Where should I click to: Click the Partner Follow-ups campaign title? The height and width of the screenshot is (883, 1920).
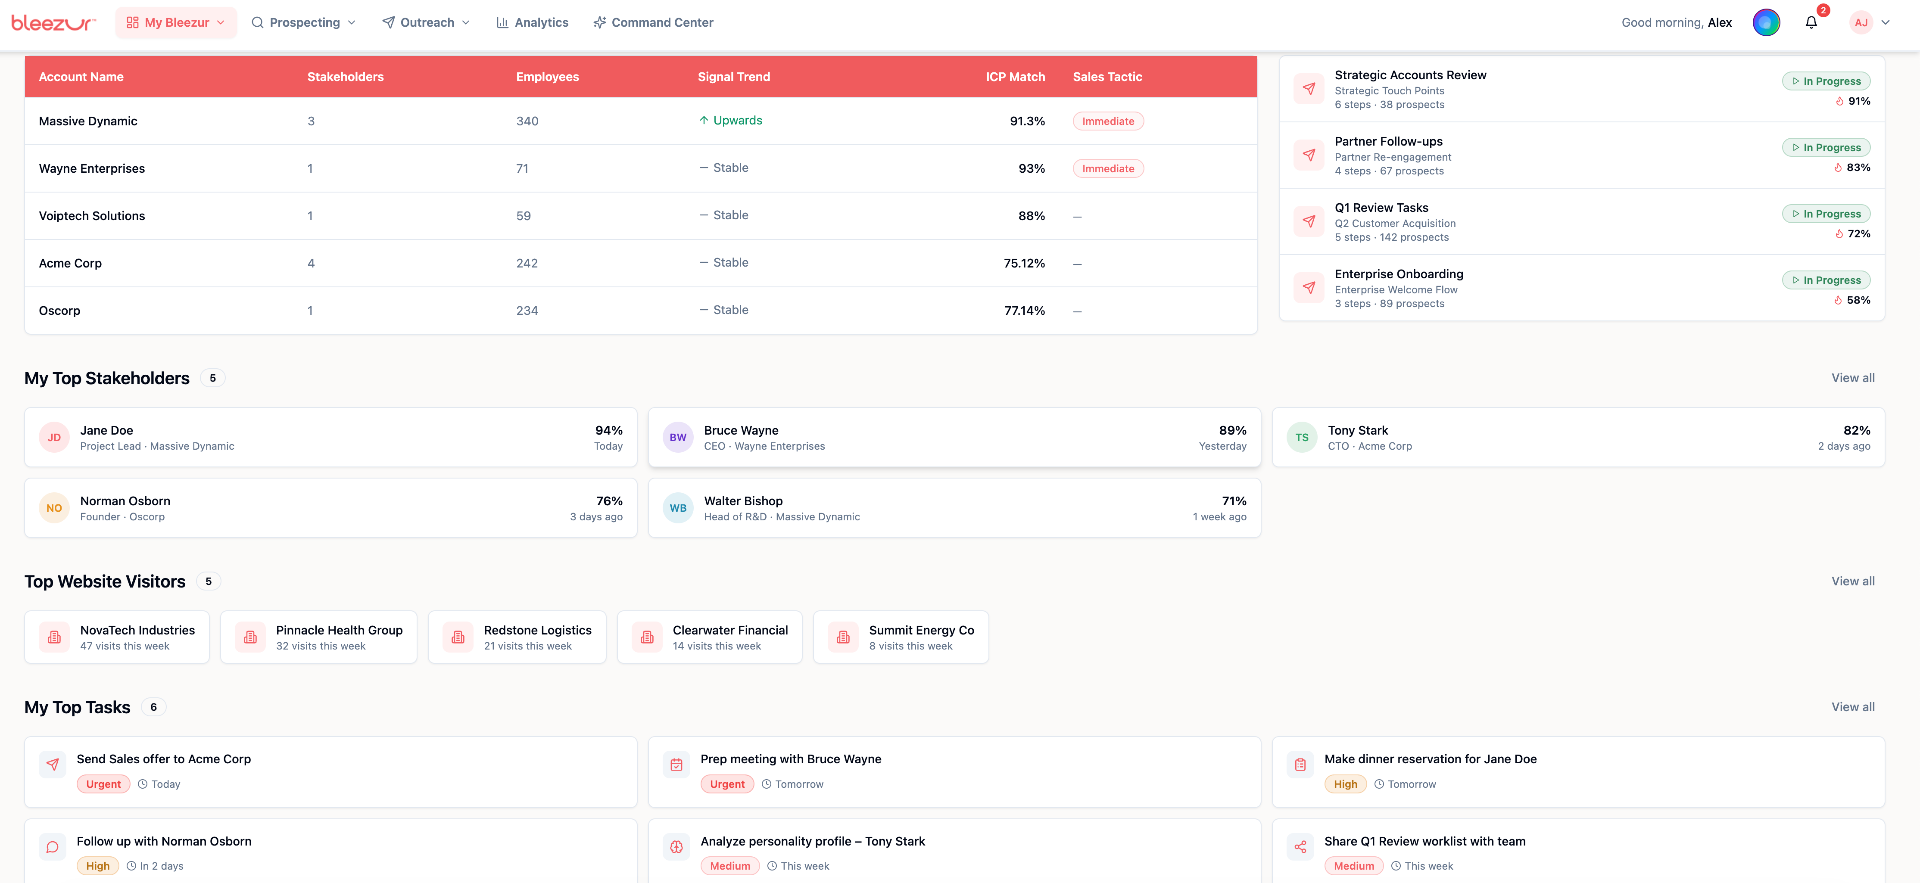pyautogui.click(x=1388, y=141)
